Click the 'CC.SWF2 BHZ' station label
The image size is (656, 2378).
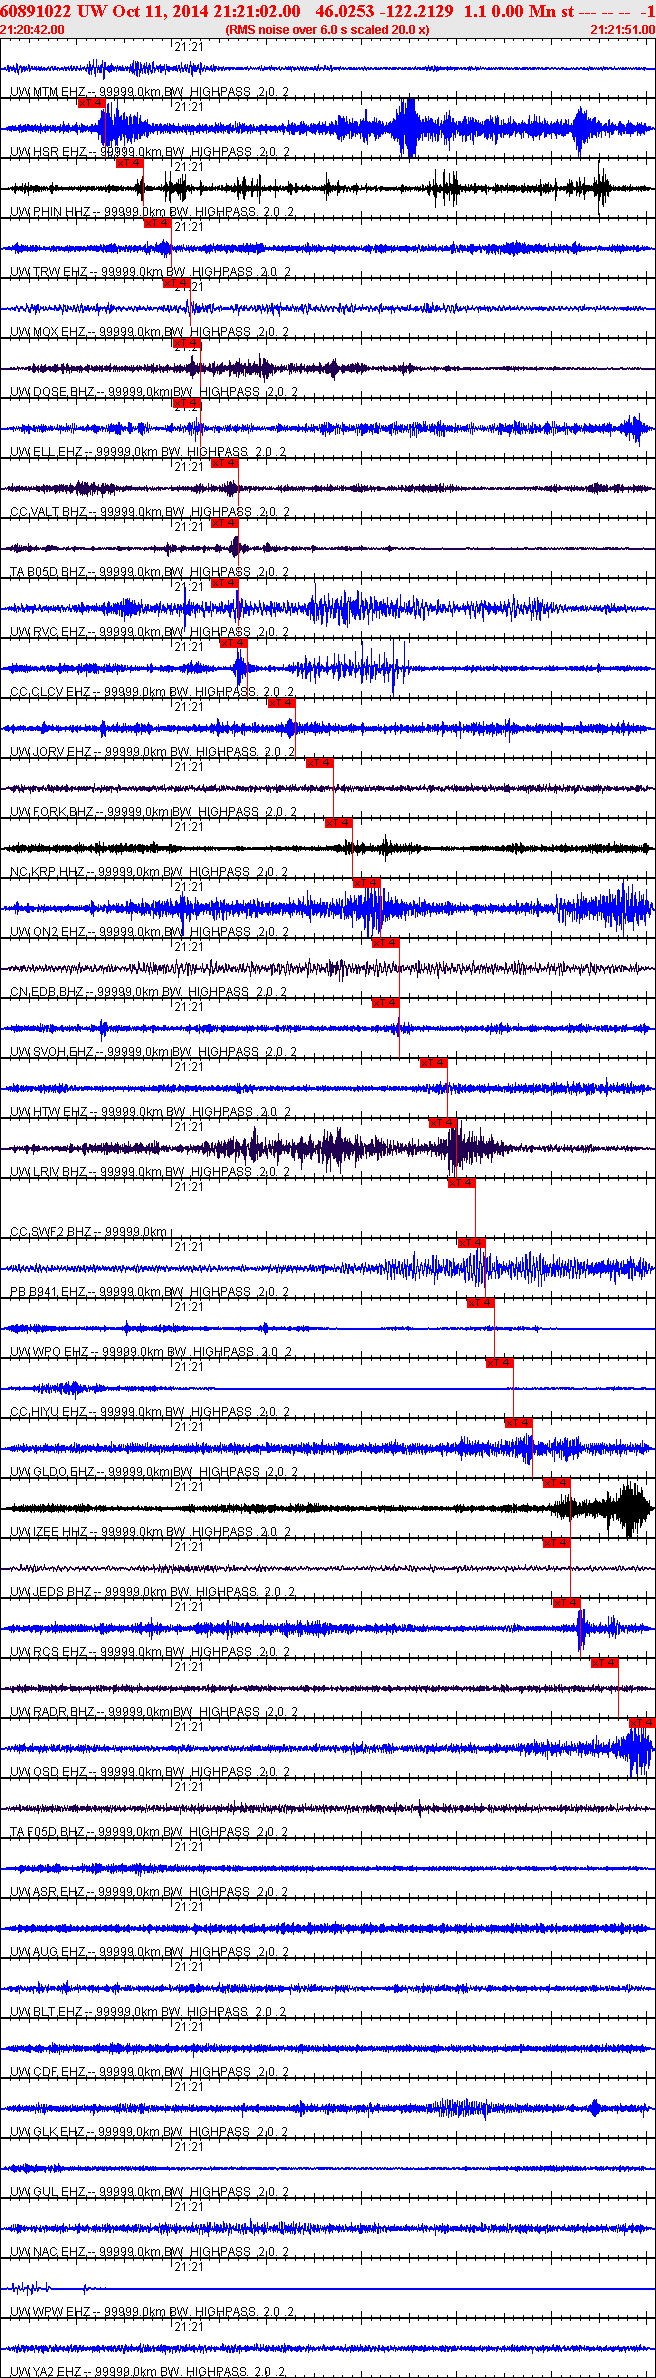tap(50, 1232)
